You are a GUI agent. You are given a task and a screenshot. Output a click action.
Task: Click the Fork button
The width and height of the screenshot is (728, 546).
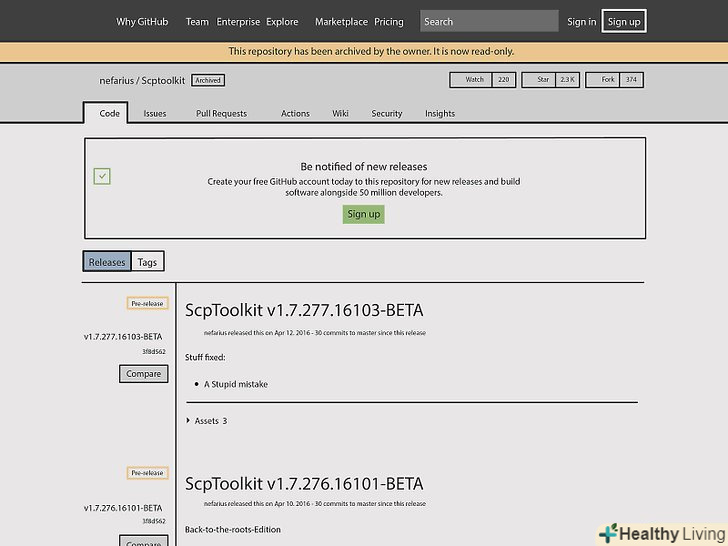[608, 80]
